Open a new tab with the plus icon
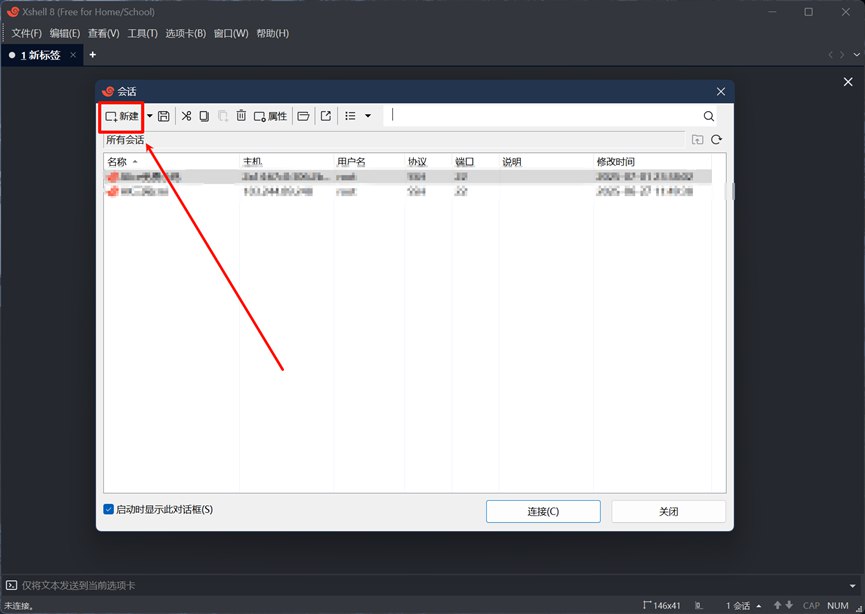Viewport: 865px width, 614px height. tap(92, 55)
